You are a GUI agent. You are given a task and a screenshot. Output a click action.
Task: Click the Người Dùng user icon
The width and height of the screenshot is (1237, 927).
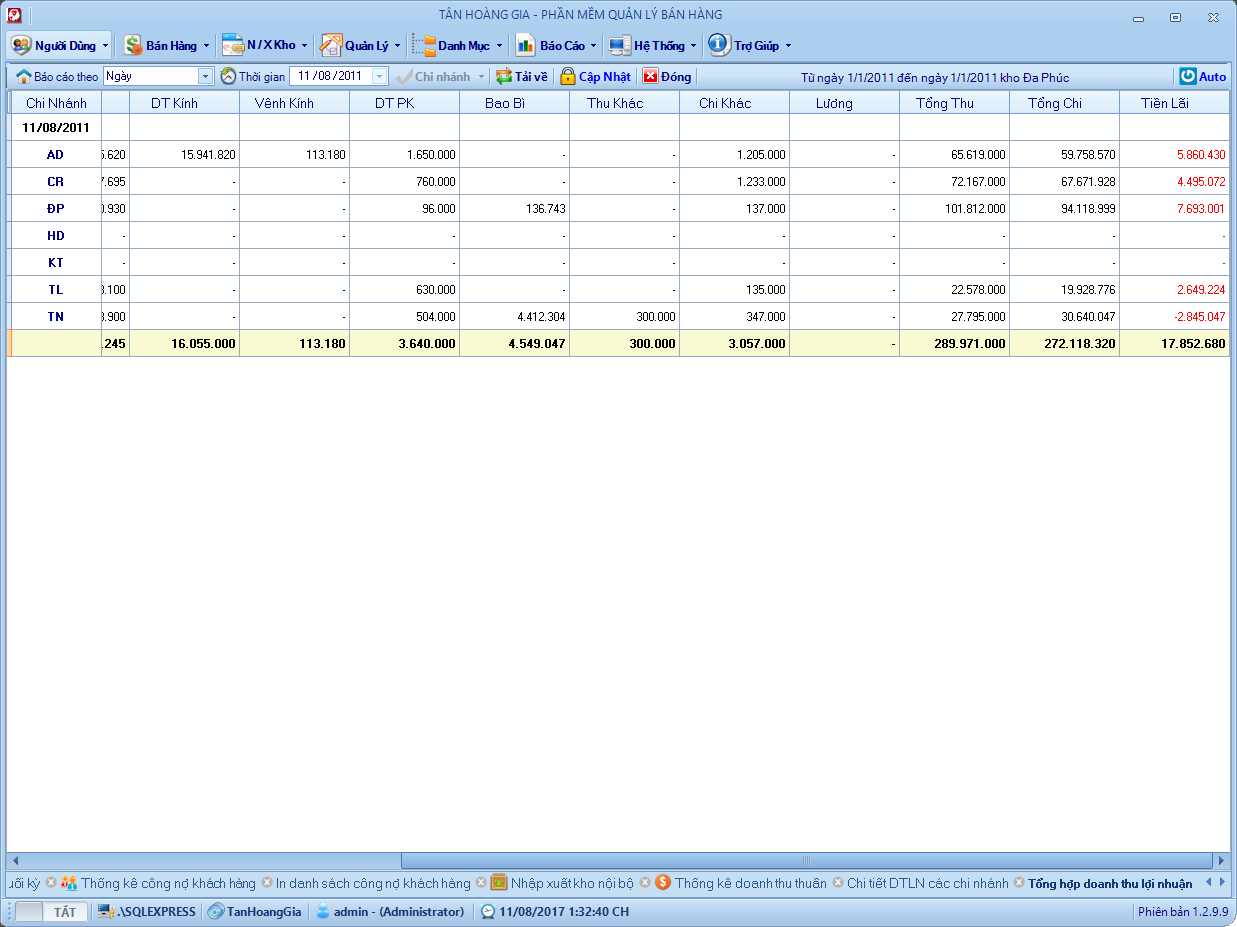coord(21,45)
